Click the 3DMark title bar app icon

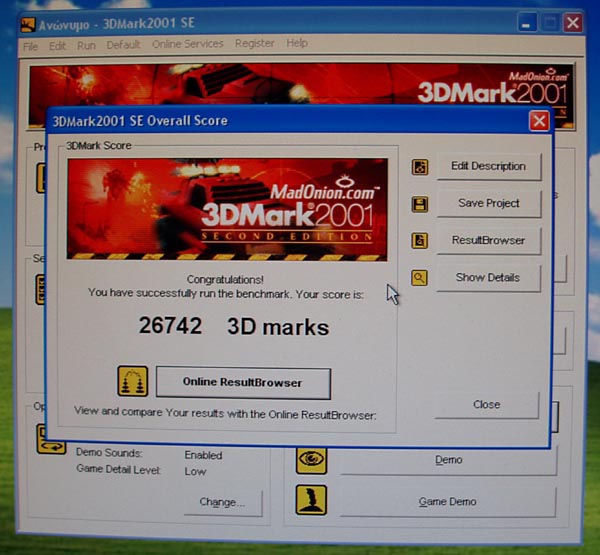[28, 25]
